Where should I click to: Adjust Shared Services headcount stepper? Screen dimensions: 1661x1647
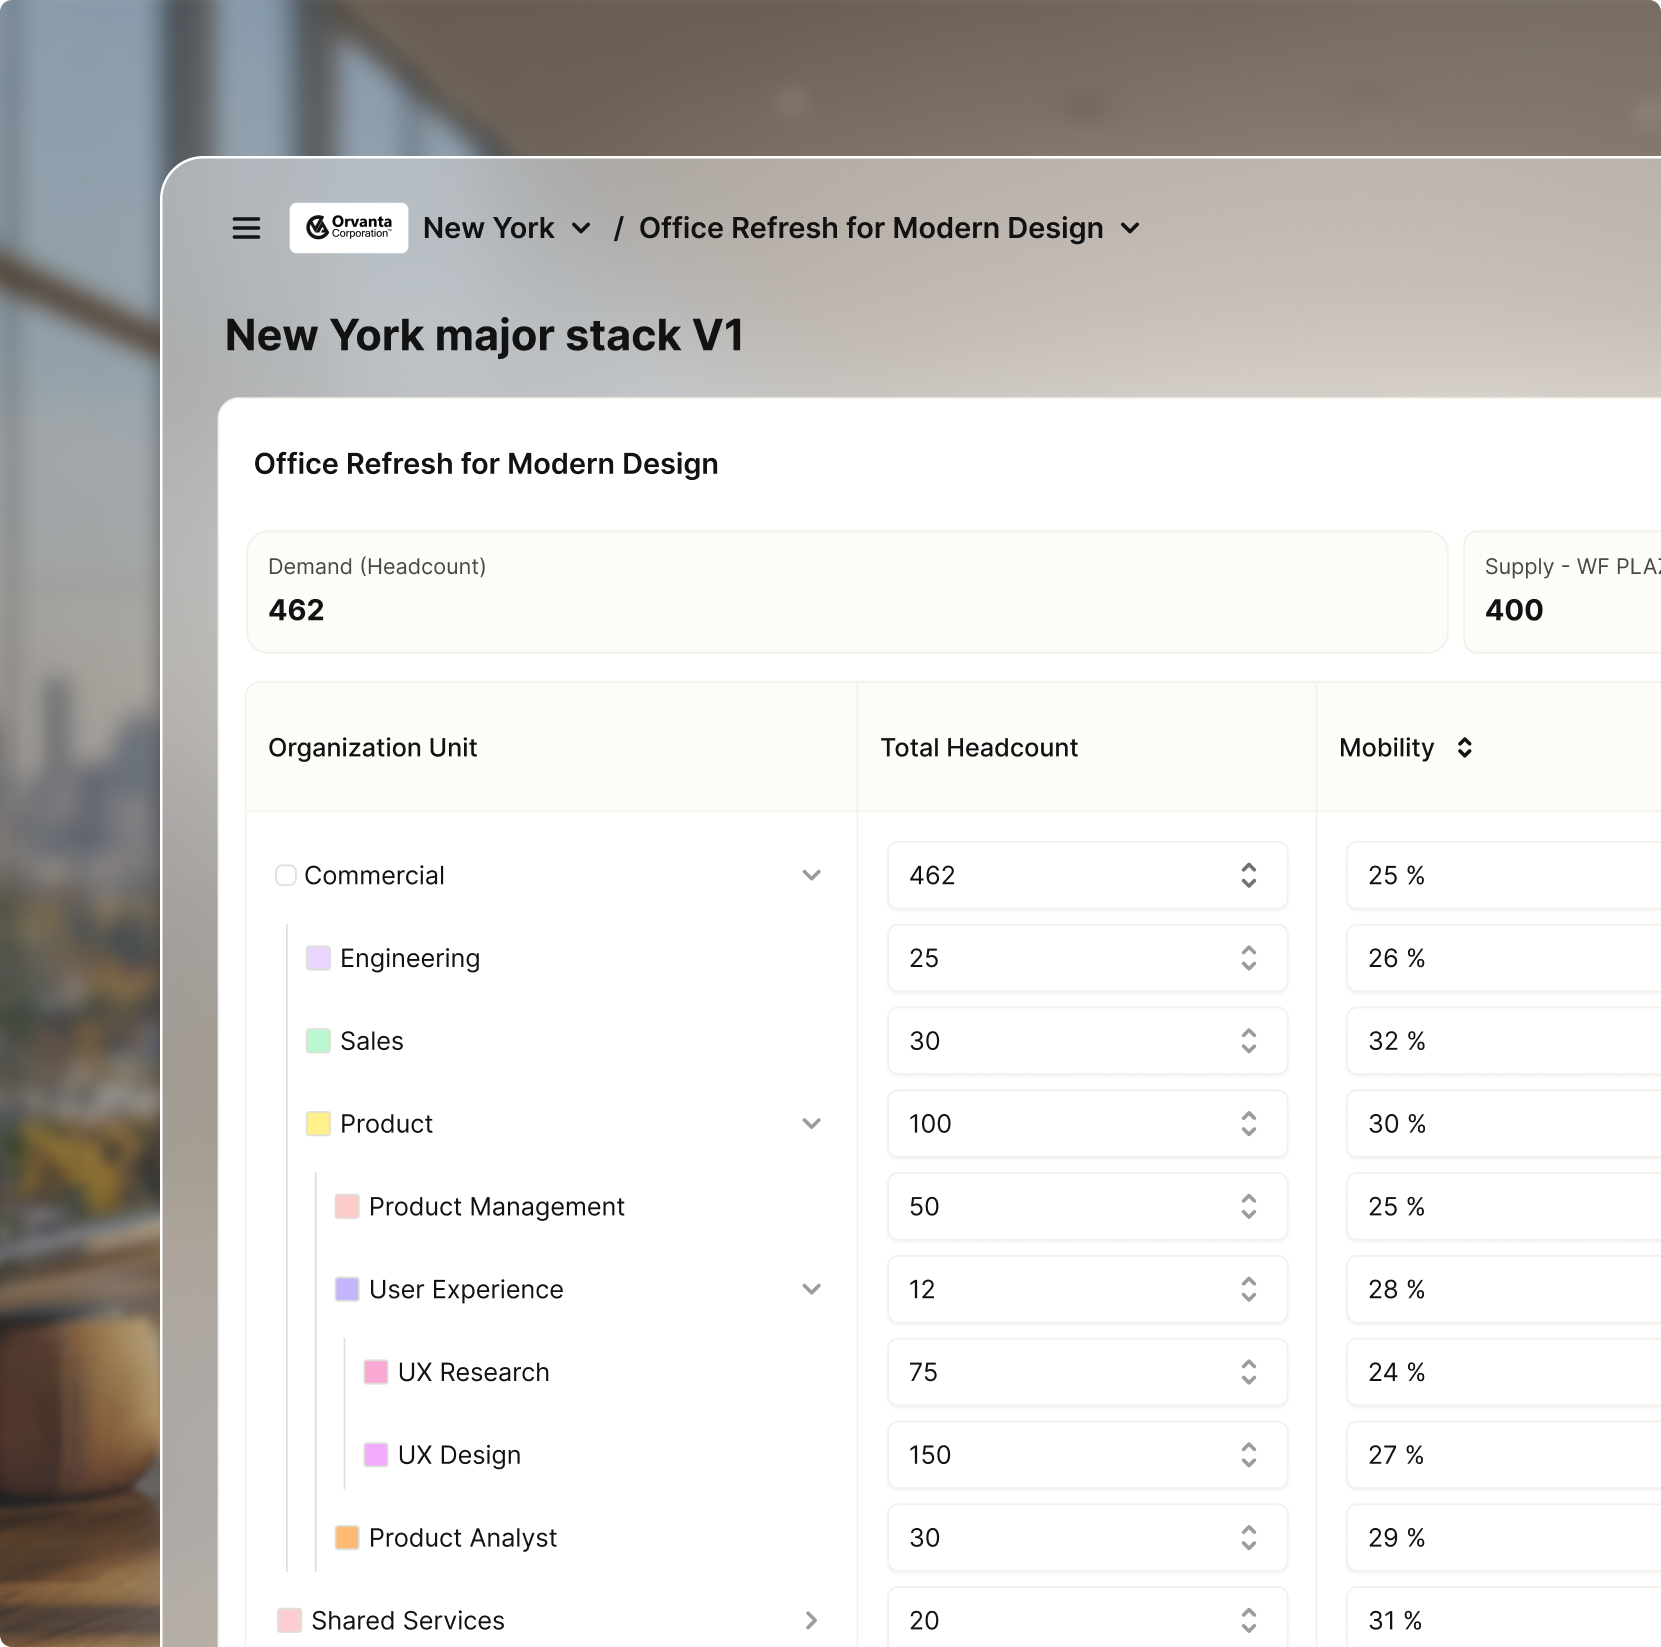[1249, 1620]
